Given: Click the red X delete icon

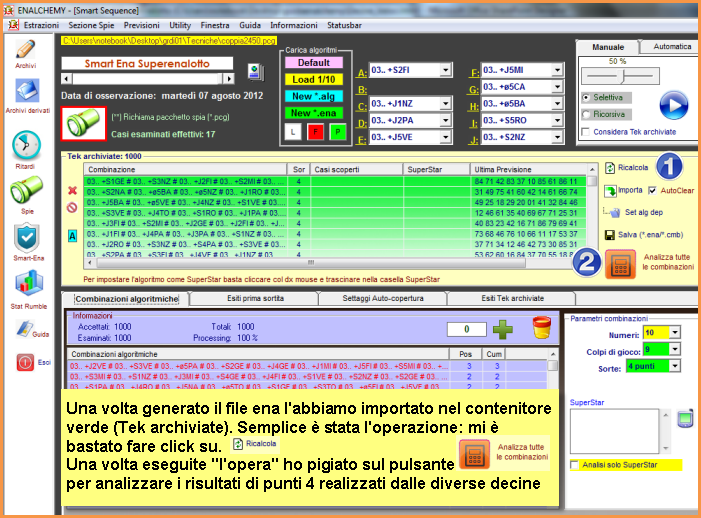Looking at the screenshot, I should click(72, 191).
